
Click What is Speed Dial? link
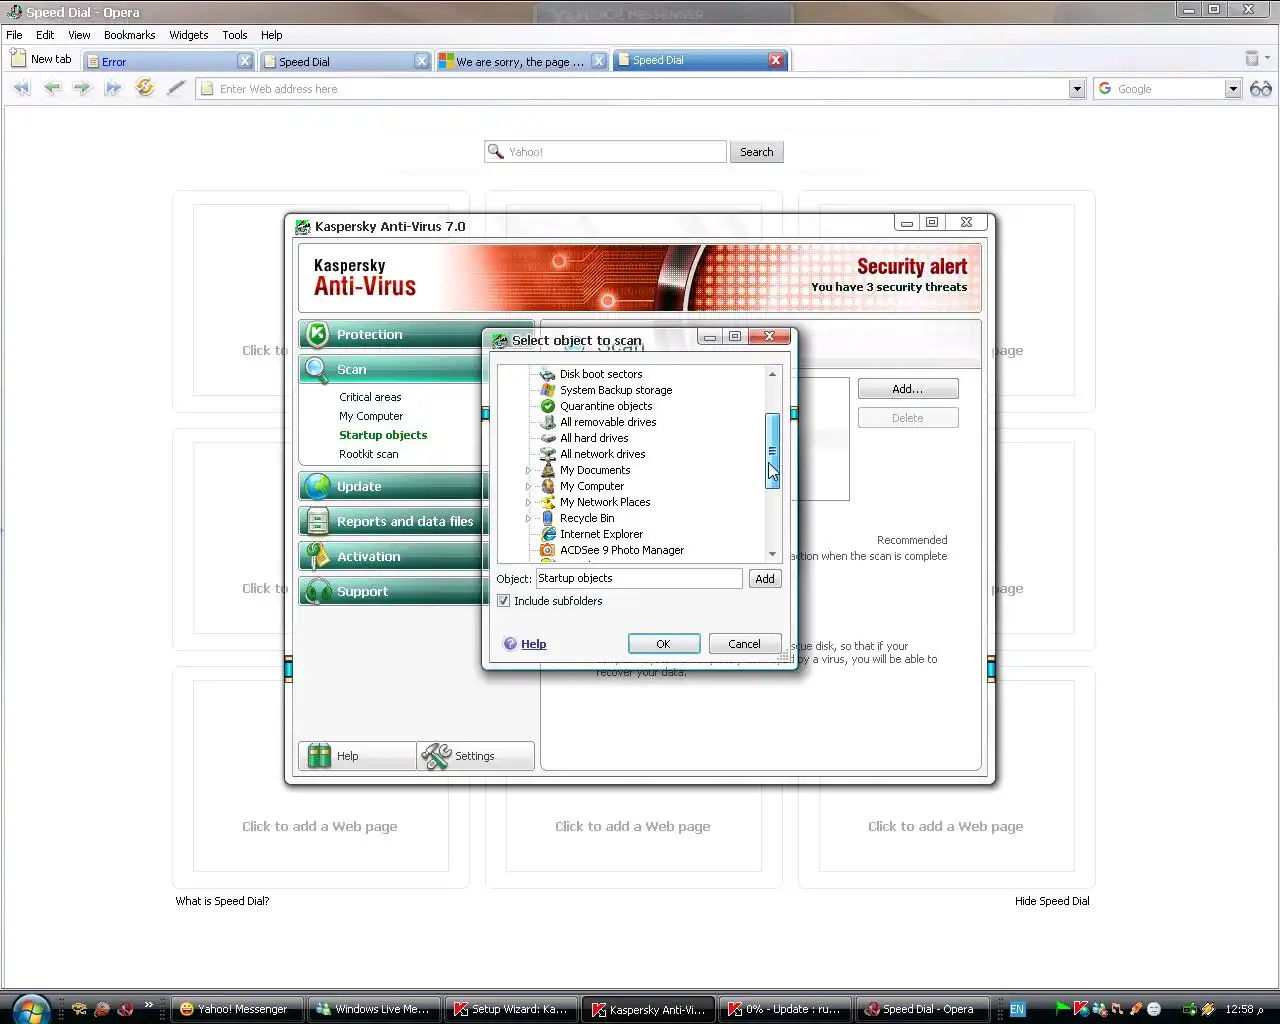click(222, 901)
